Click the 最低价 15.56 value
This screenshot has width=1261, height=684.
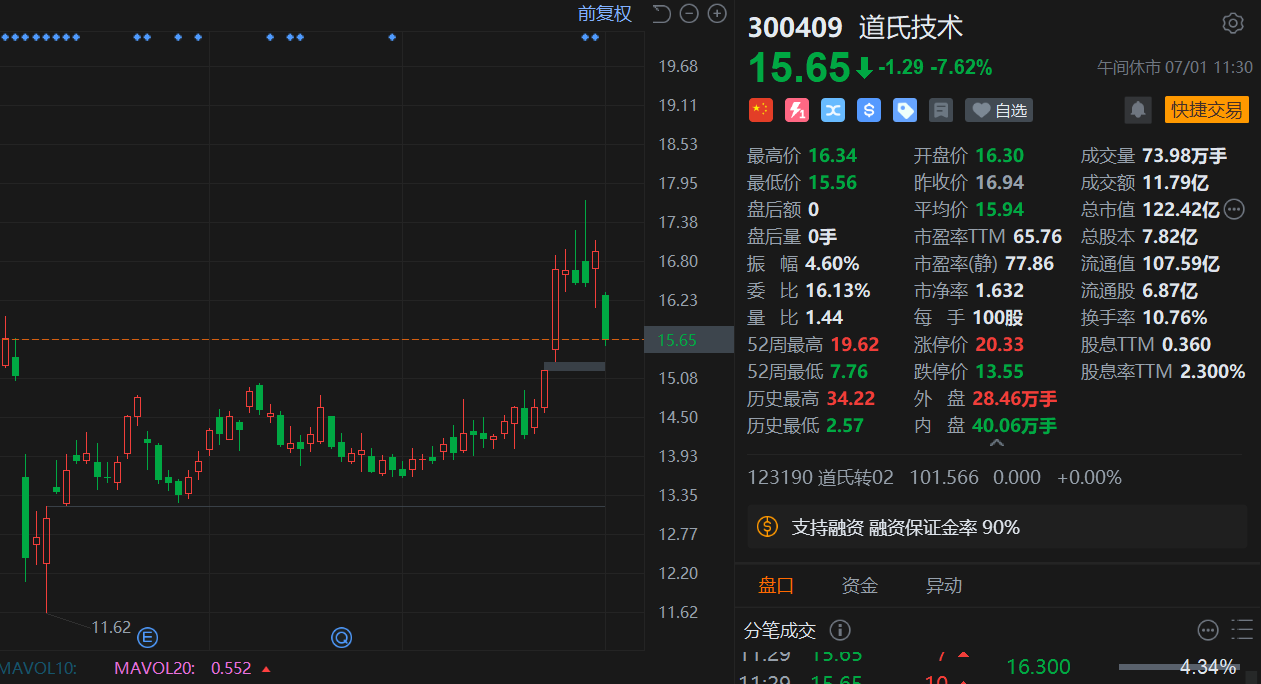click(x=832, y=182)
